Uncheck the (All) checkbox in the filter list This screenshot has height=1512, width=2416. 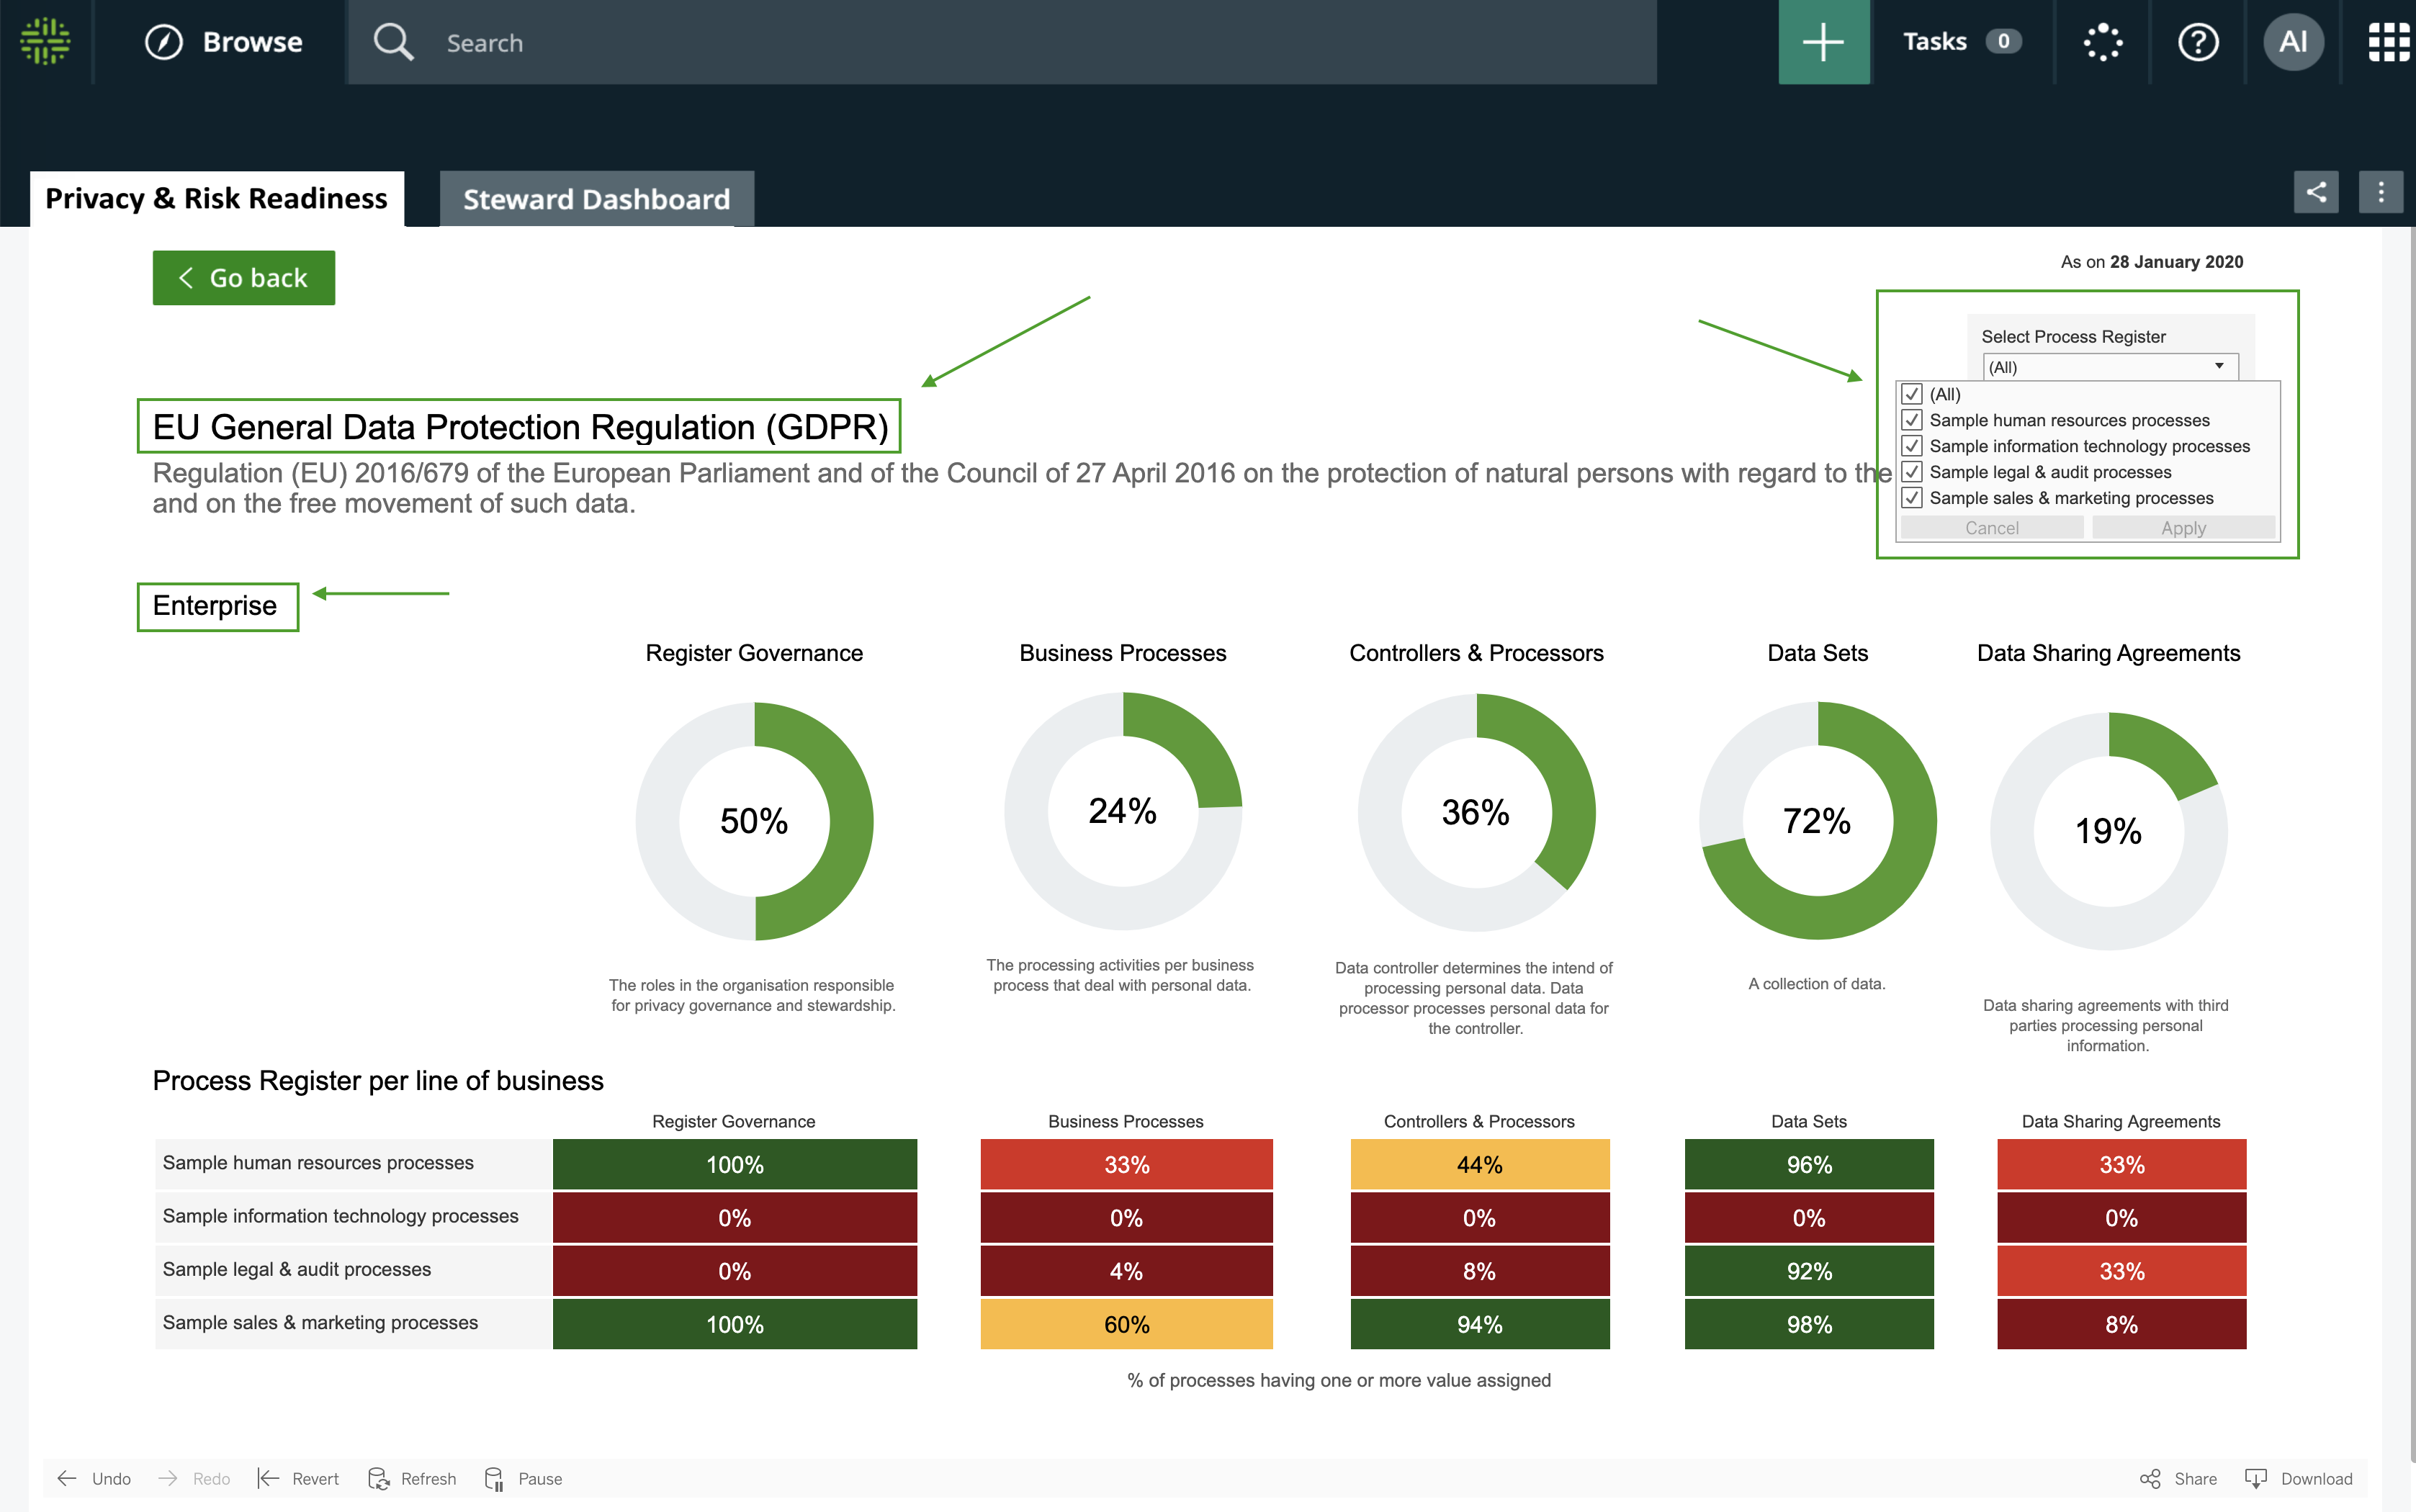[1912, 394]
